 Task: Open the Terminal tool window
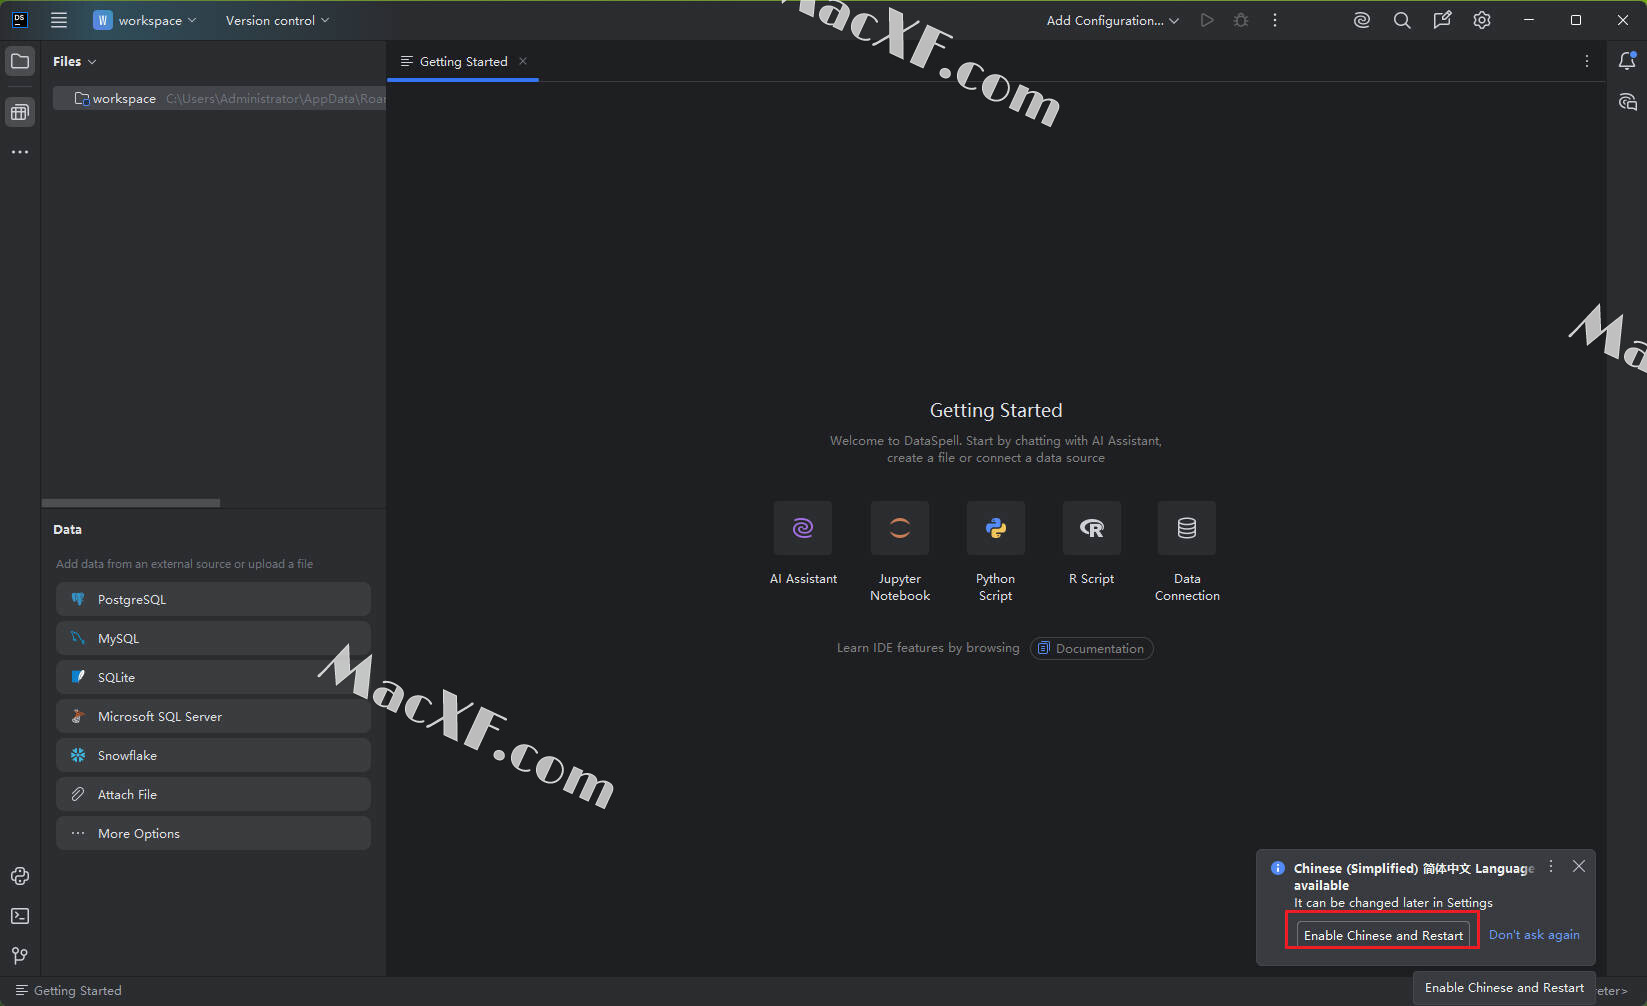point(20,916)
